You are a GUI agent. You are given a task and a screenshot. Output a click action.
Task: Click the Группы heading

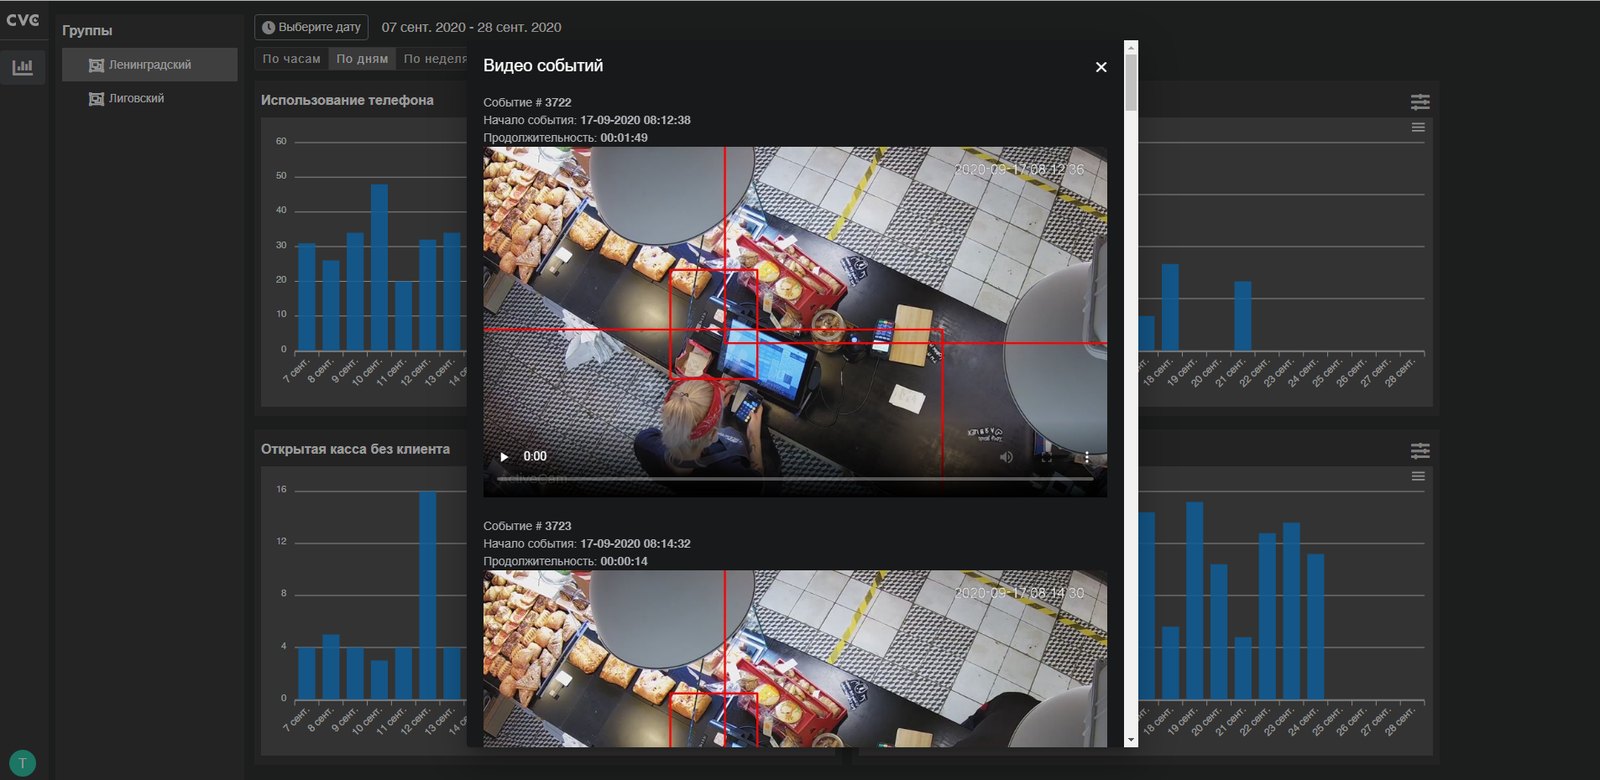87,30
